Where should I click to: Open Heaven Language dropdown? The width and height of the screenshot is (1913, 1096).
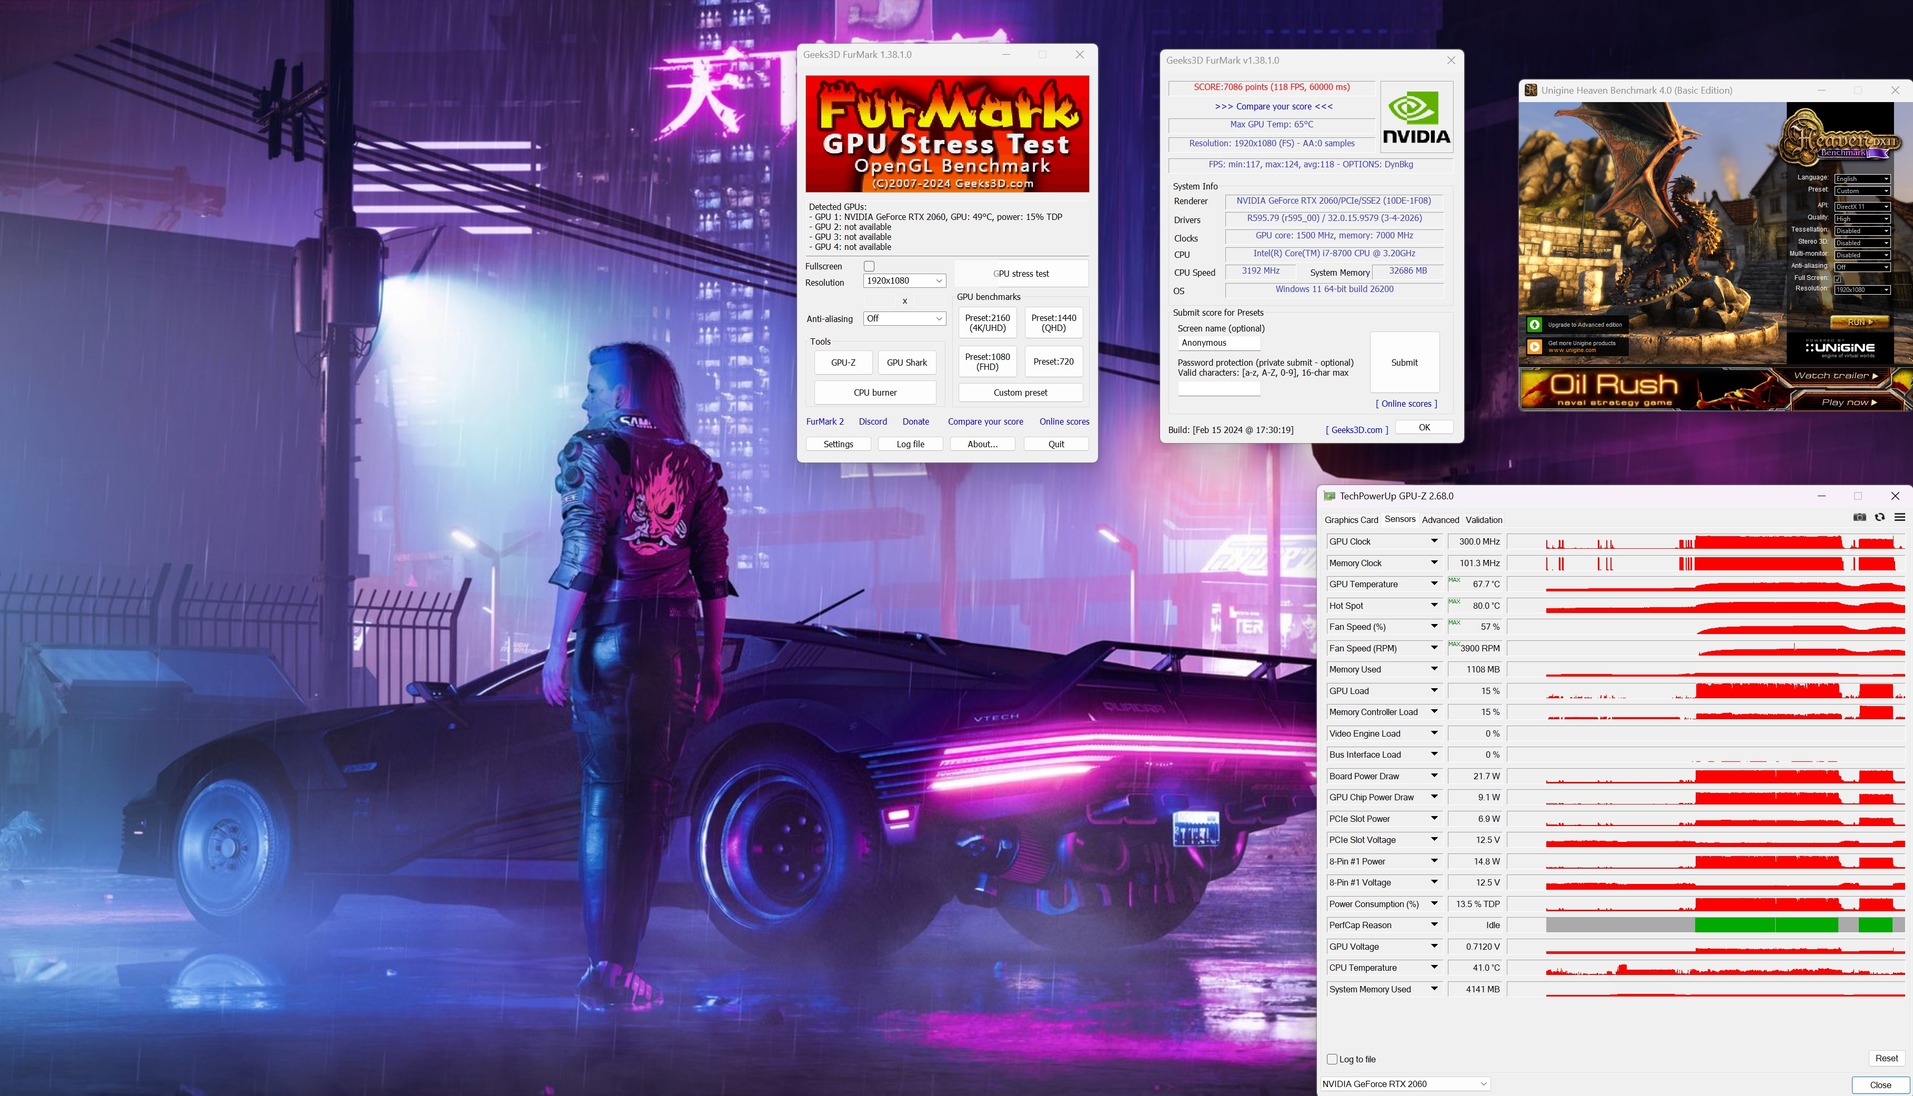[1862, 178]
